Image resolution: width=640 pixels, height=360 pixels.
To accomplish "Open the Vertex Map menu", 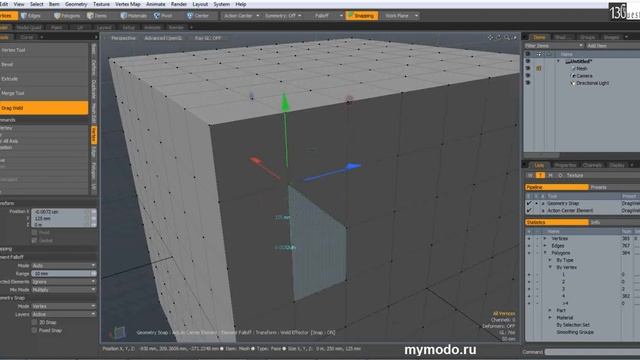I will (128, 4).
